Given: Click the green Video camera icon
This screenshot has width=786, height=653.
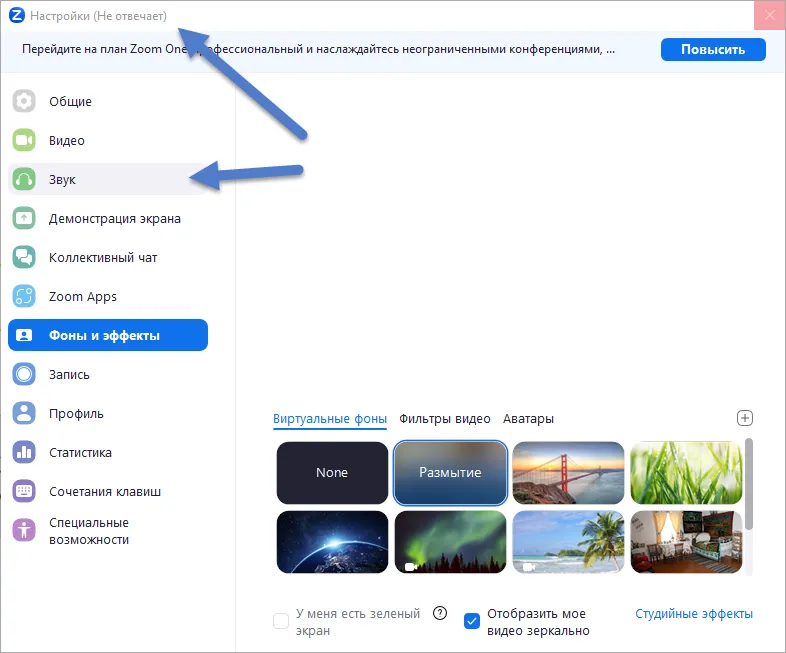Looking at the screenshot, I should point(24,140).
